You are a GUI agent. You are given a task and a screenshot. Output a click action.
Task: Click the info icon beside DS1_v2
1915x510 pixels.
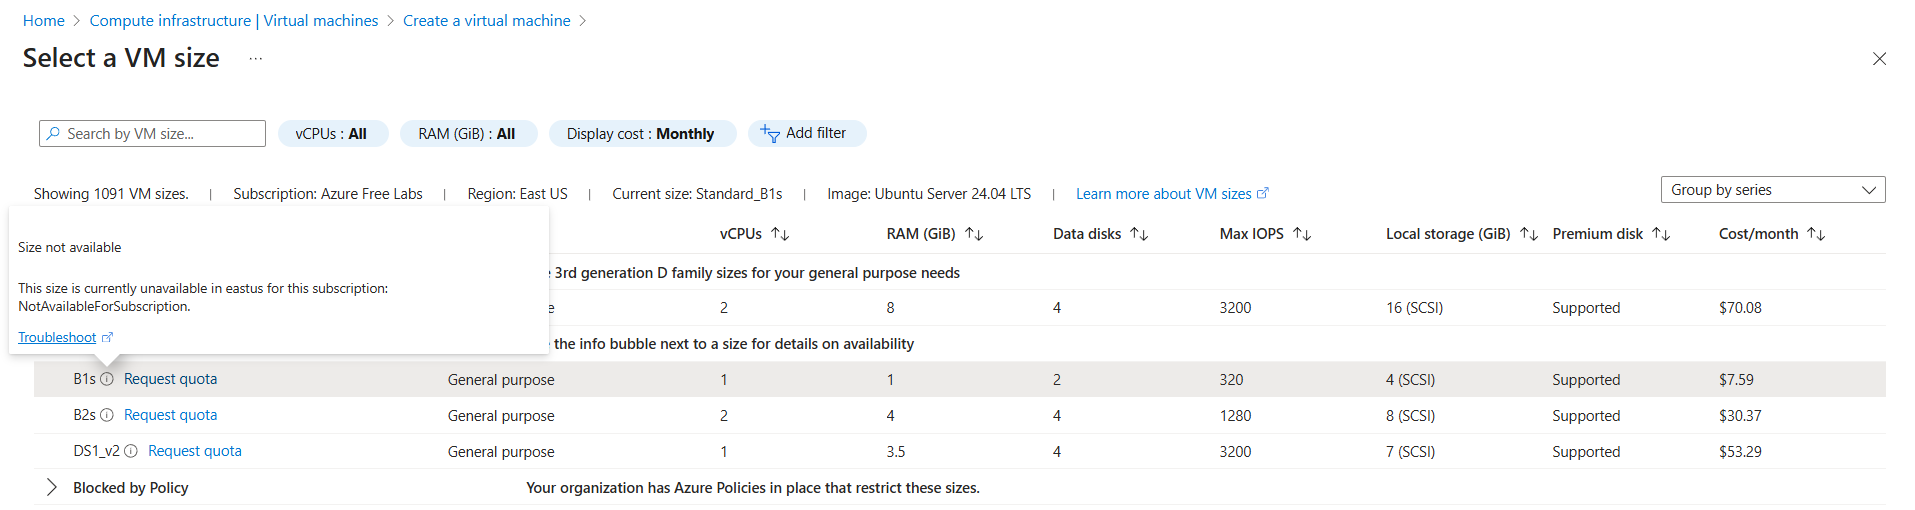[131, 451]
